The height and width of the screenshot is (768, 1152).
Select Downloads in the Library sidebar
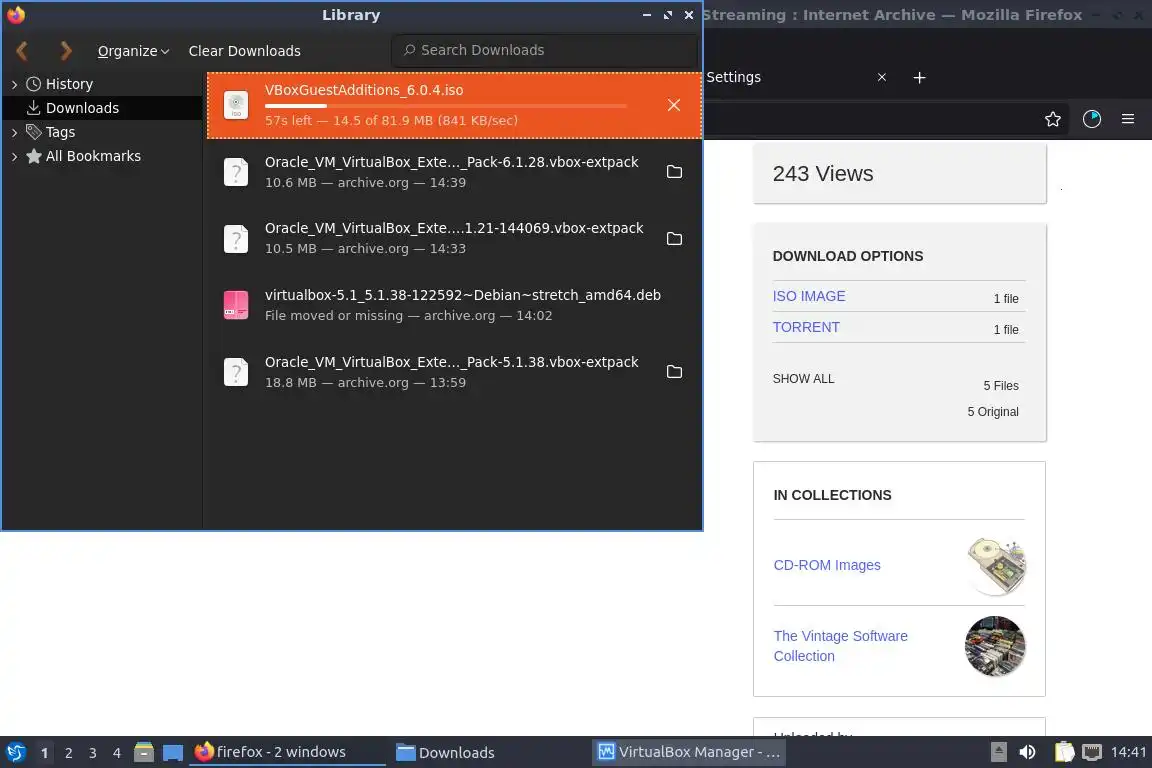coord(82,108)
